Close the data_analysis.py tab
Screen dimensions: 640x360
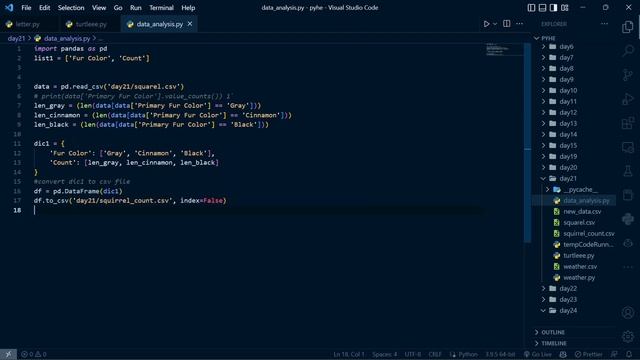190,24
